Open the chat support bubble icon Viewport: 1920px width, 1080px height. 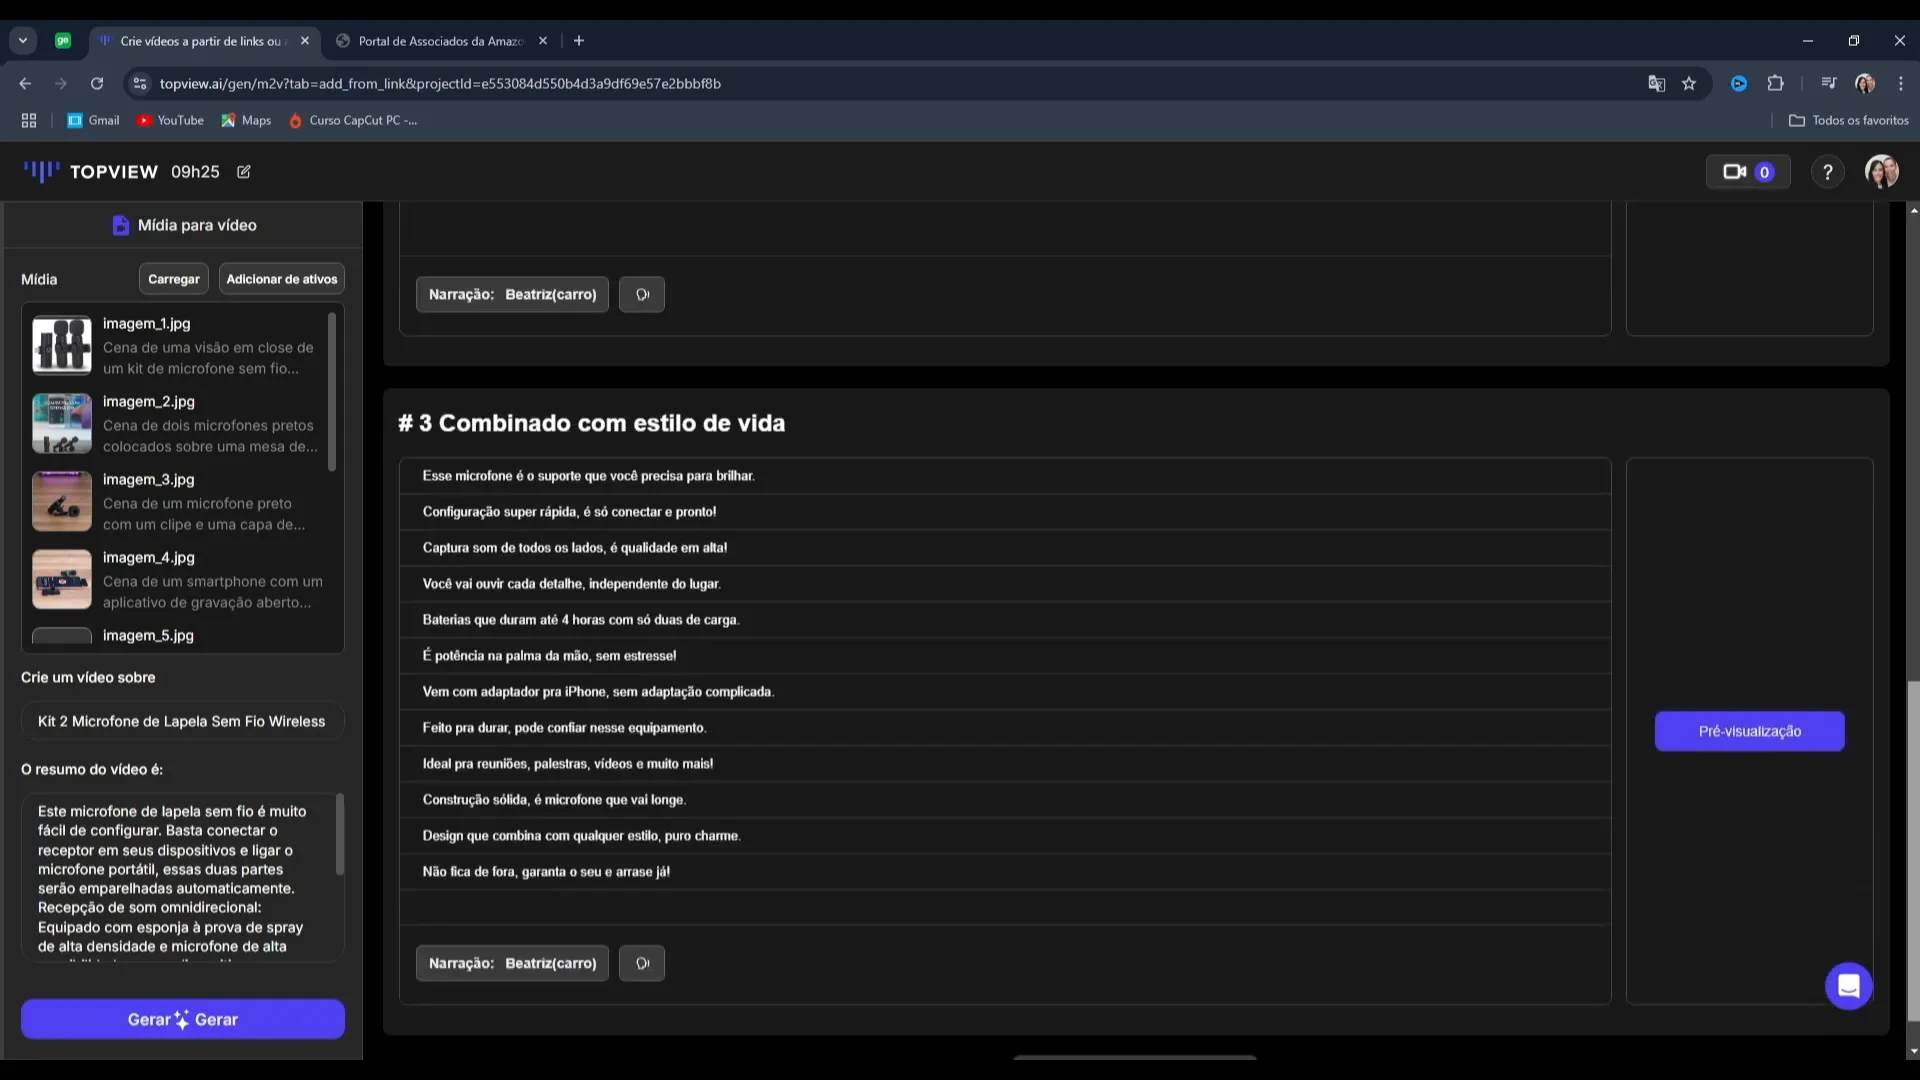point(1848,986)
